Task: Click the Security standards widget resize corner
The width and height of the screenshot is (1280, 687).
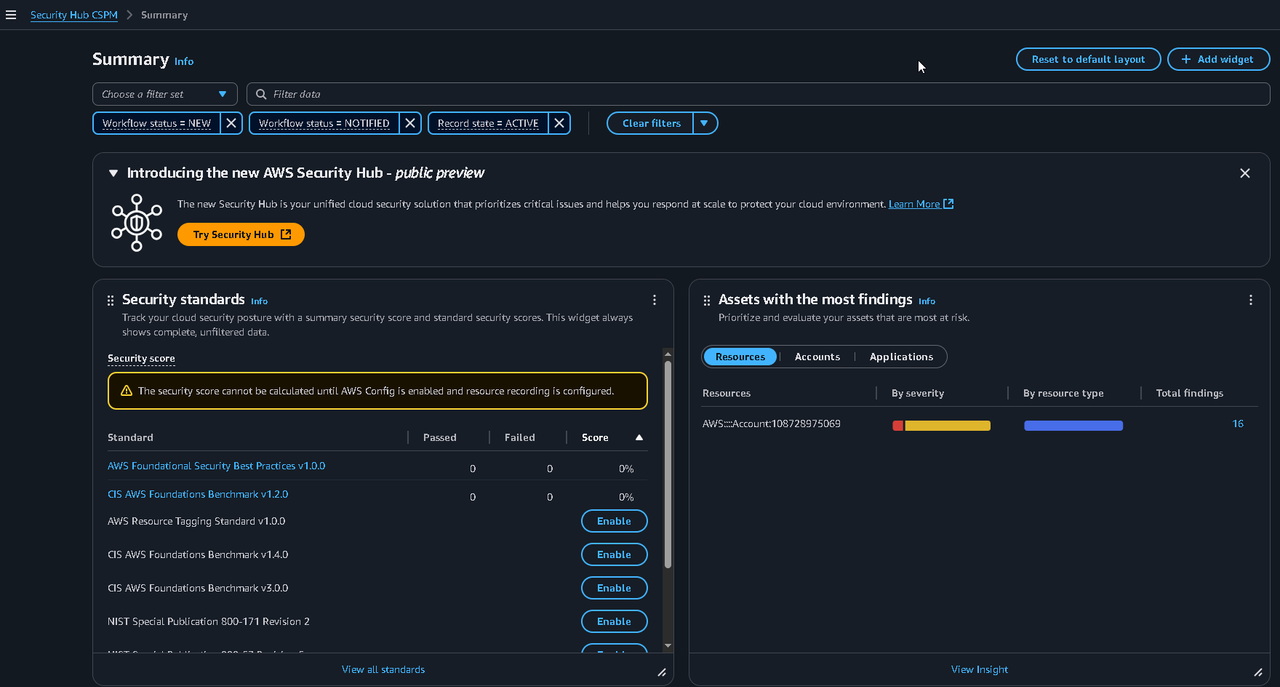Action: pos(662,673)
